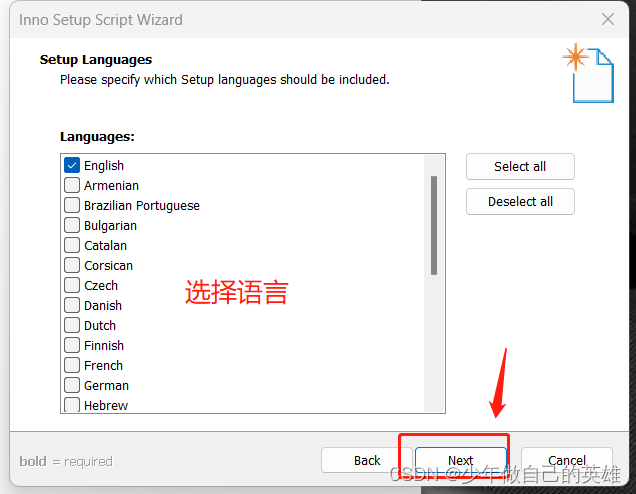The height and width of the screenshot is (494, 636).
Task: Uncheck the English language checkbox
Action: coord(72,165)
